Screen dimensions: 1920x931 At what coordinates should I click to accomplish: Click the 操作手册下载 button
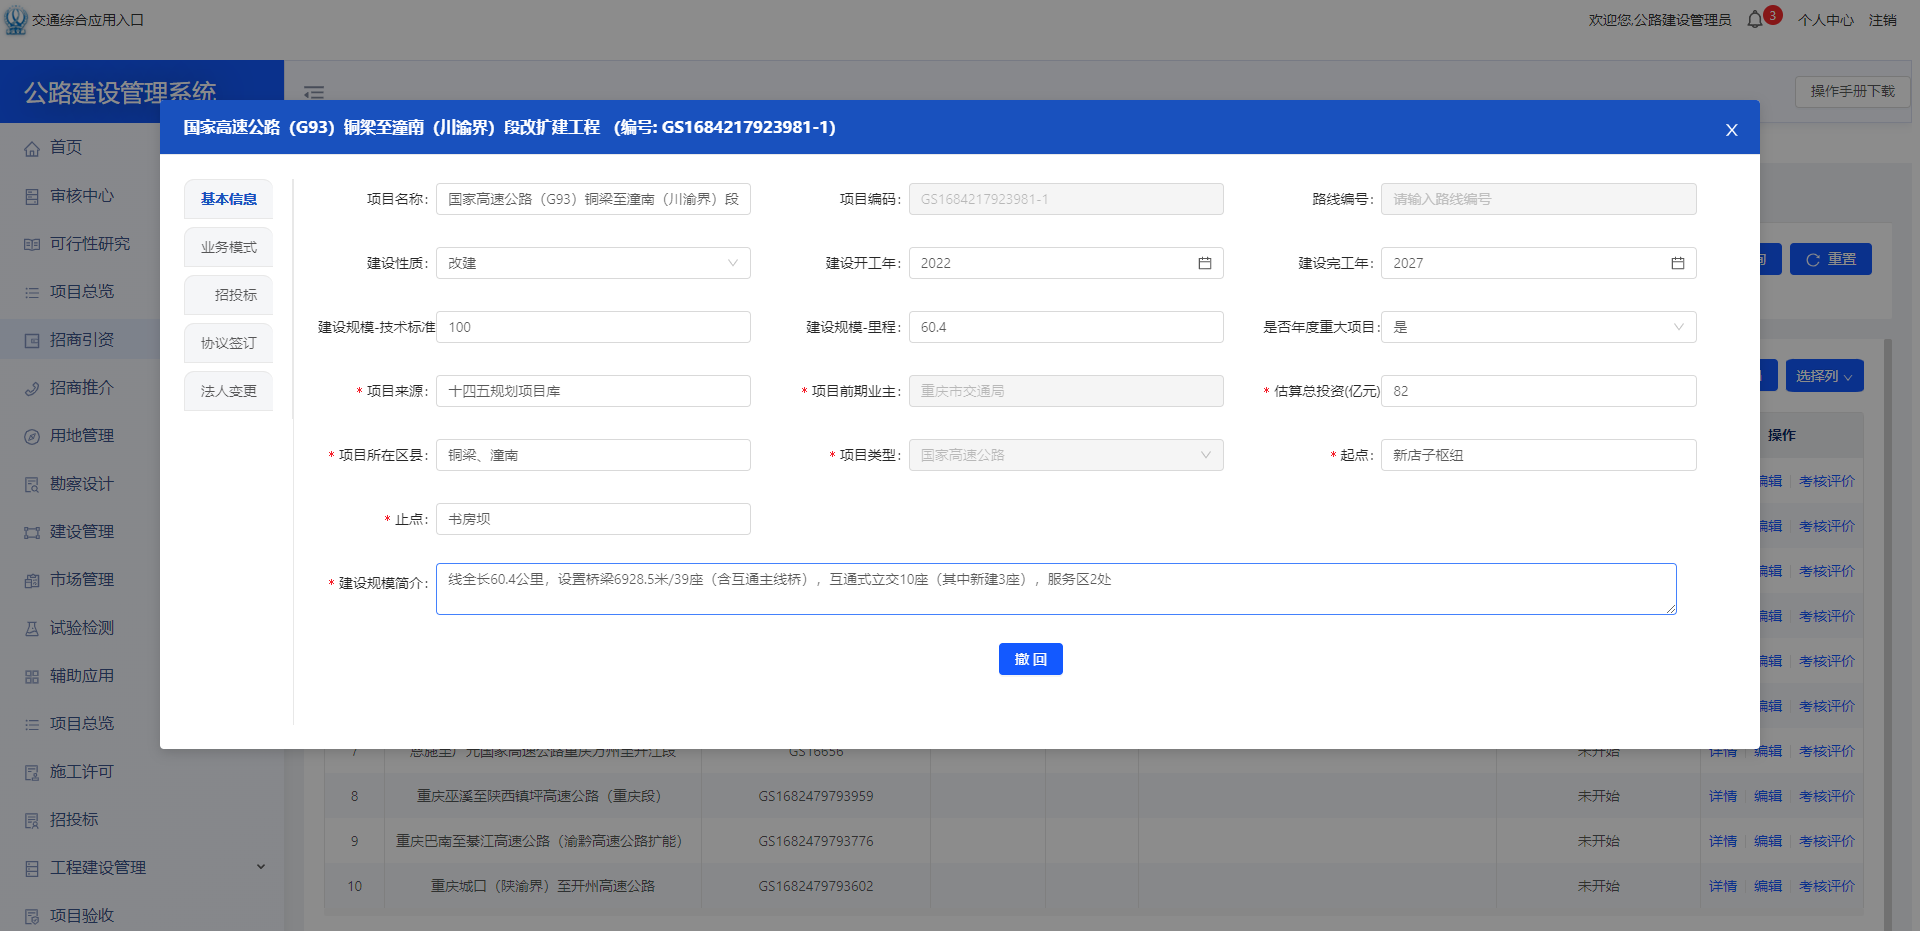tap(1853, 91)
